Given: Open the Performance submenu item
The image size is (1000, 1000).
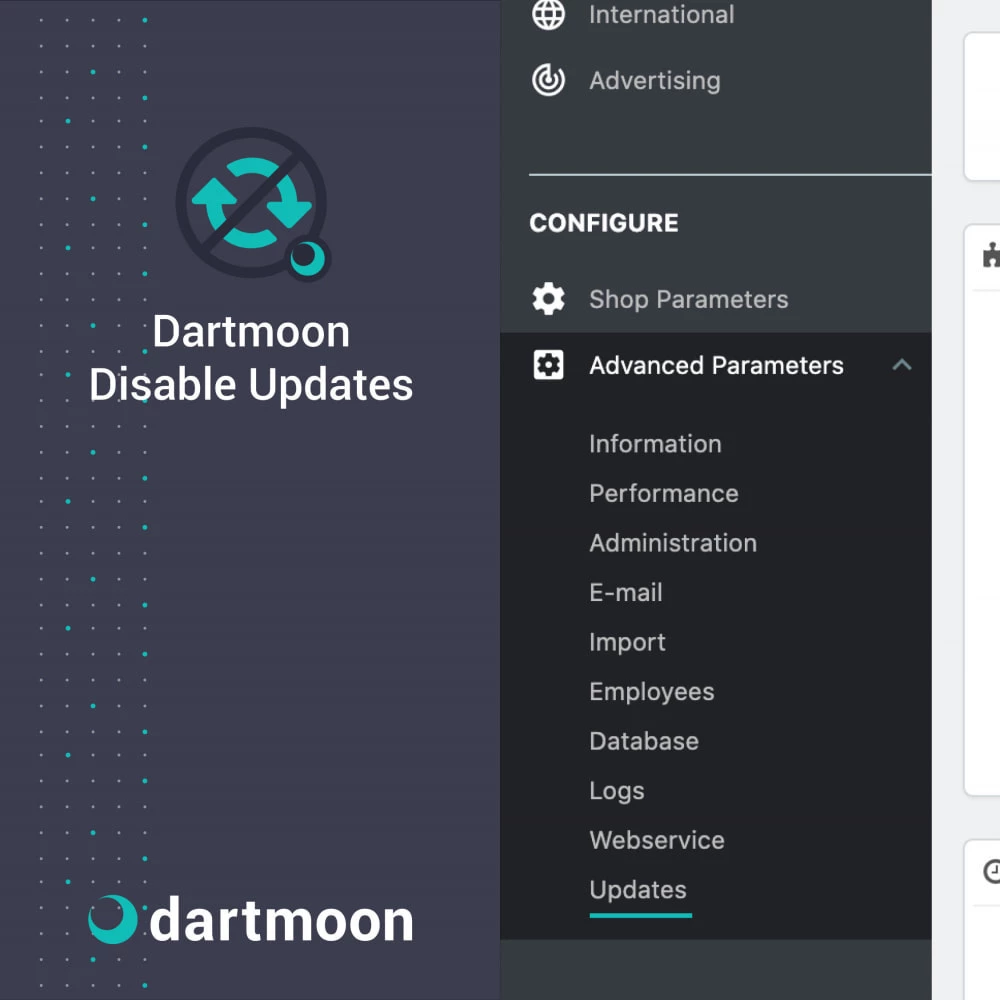Looking at the screenshot, I should tap(664, 494).
